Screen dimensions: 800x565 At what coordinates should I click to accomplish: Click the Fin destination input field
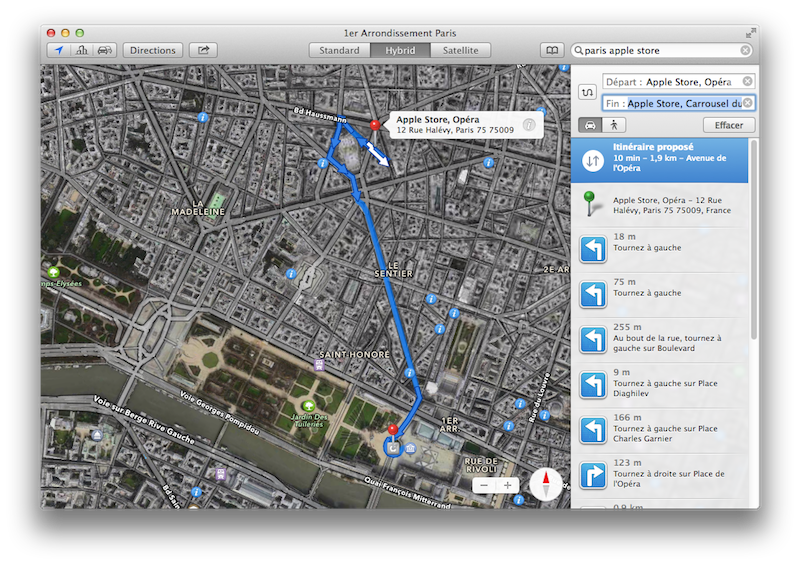[x=678, y=103]
